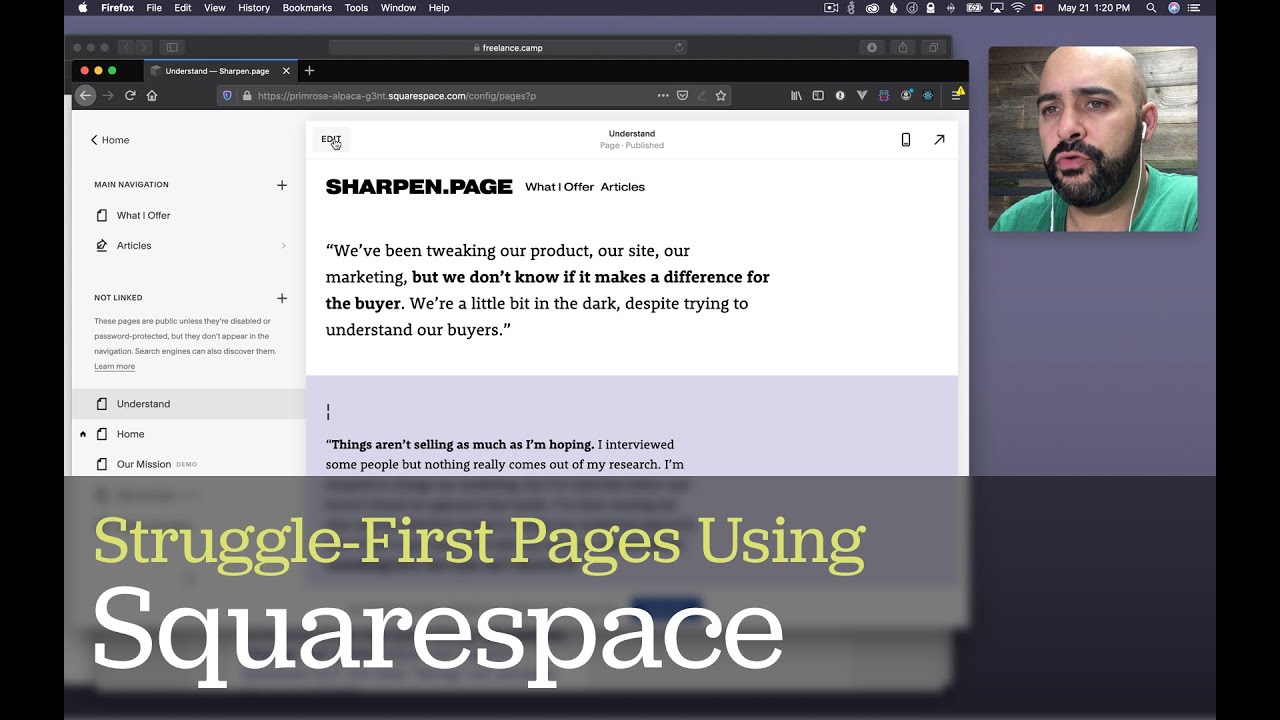Click the date and time in menu bar
The height and width of the screenshot is (720, 1280).
pos(1094,8)
